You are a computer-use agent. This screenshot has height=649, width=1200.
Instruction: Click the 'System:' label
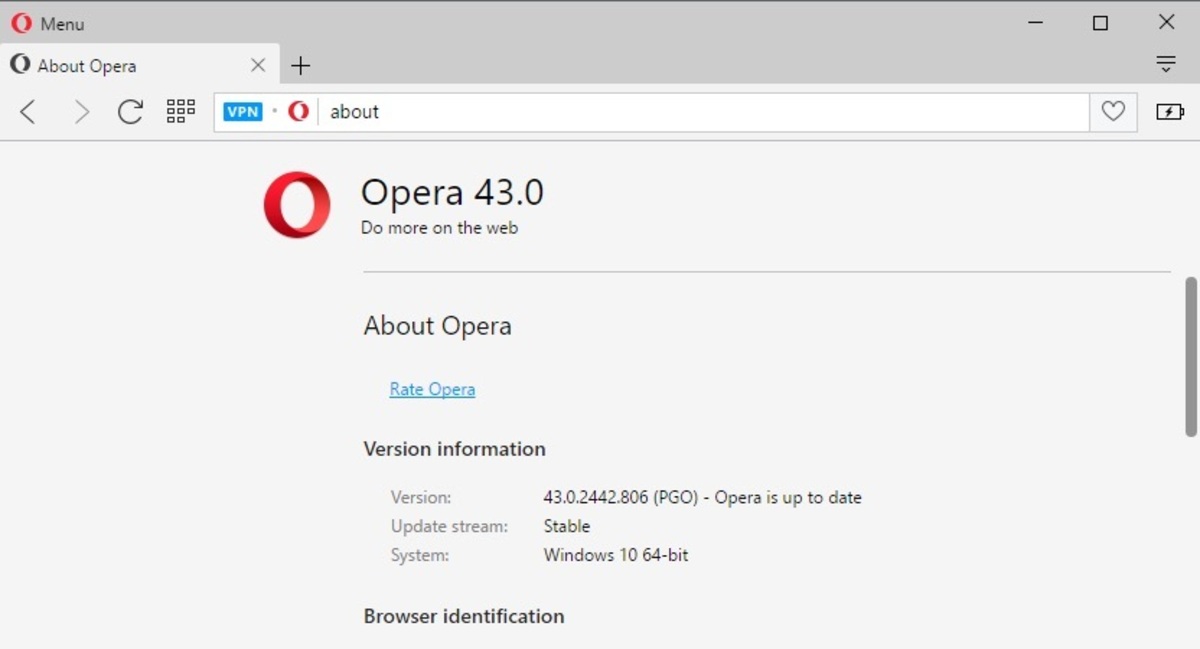point(420,555)
